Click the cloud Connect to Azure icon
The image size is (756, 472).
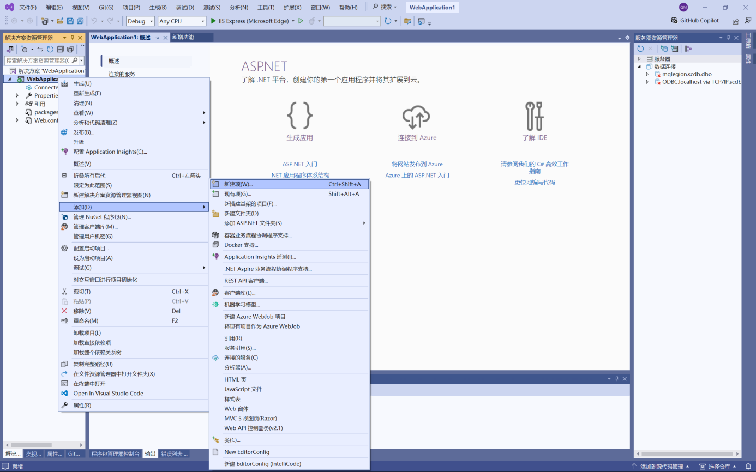(416, 118)
